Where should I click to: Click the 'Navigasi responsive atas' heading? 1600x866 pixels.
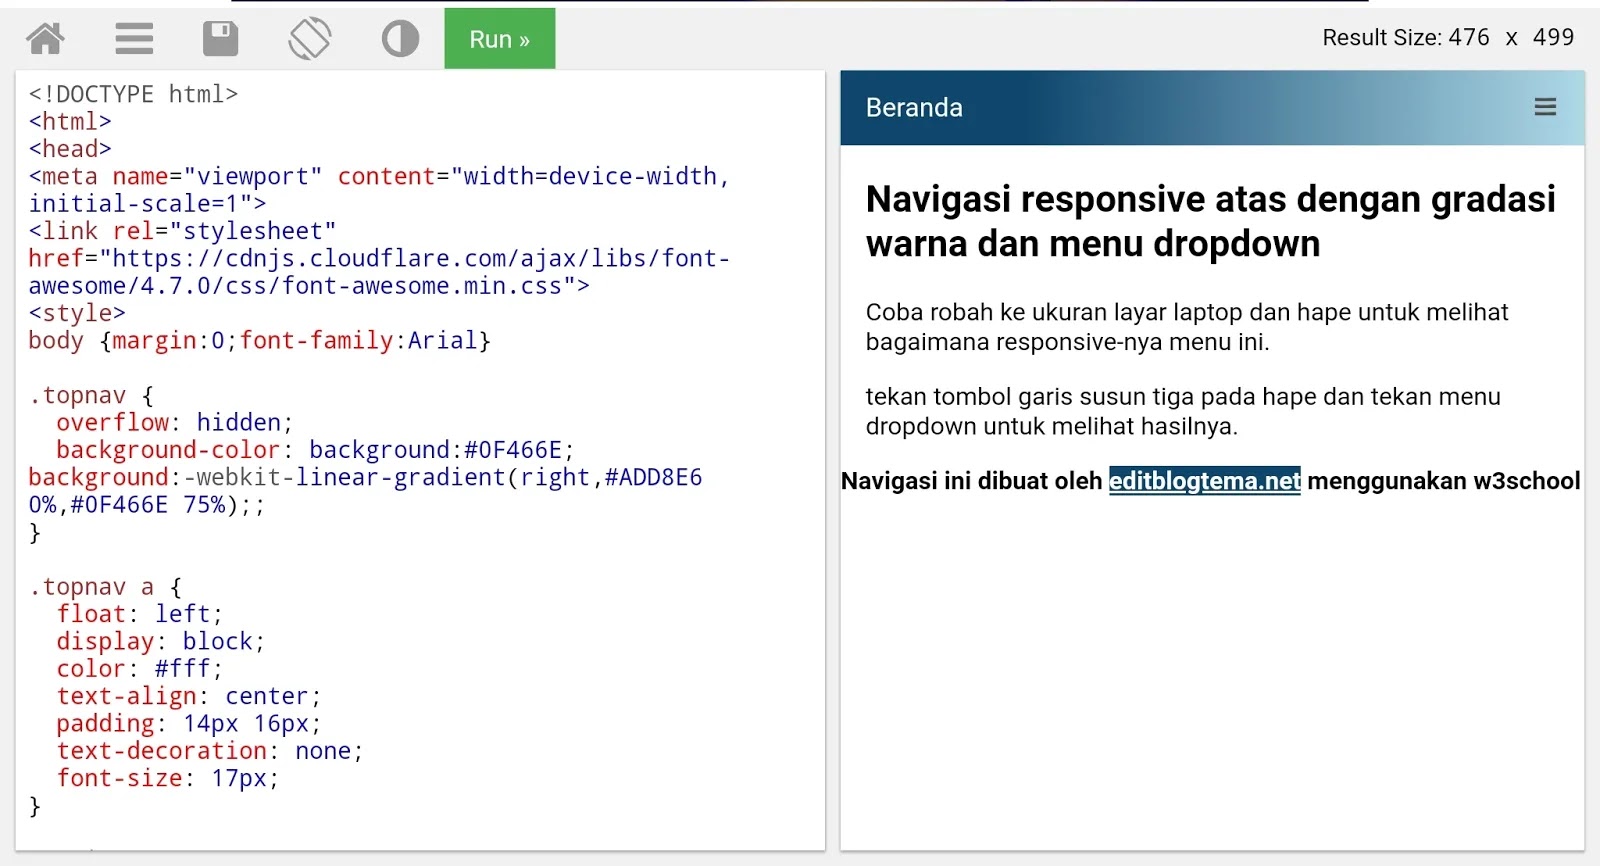pos(1211,221)
